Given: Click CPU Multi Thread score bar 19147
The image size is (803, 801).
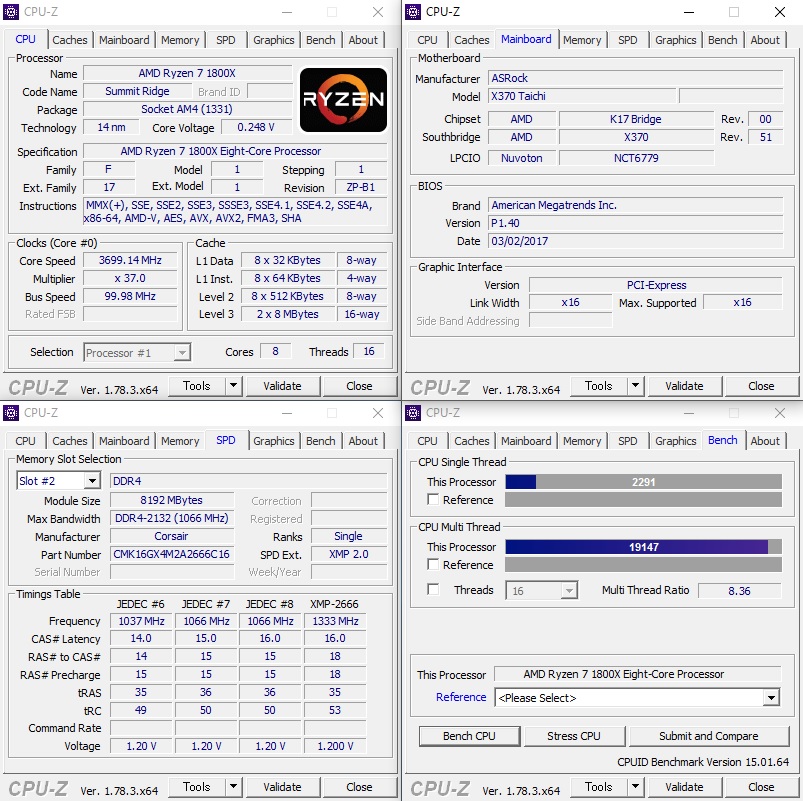Looking at the screenshot, I should [643, 547].
